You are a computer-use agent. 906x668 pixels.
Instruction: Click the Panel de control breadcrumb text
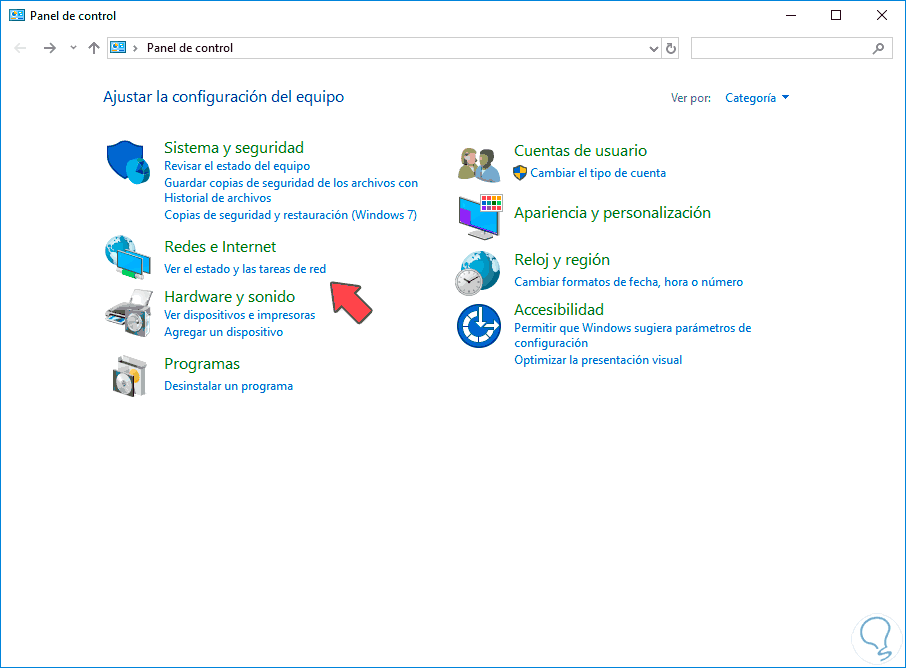coord(190,48)
